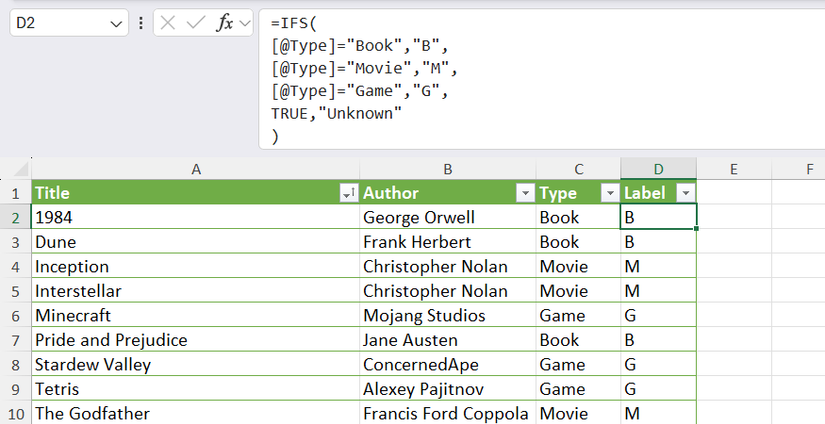Select the George Orwell author cell
This screenshot has height=424, width=825.
click(x=448, y=217)
